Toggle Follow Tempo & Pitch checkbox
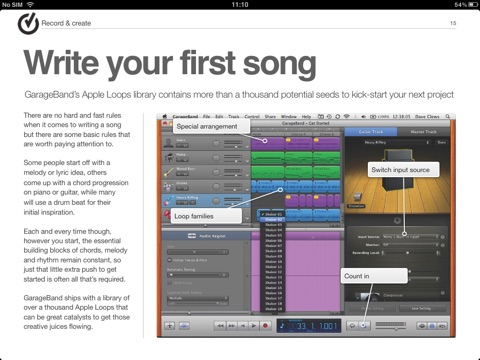480x360 pixels. (x=169, y=260)
